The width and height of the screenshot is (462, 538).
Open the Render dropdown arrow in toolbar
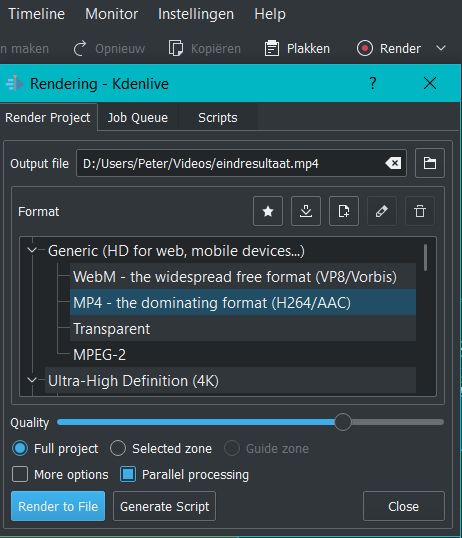pos(441,48)
